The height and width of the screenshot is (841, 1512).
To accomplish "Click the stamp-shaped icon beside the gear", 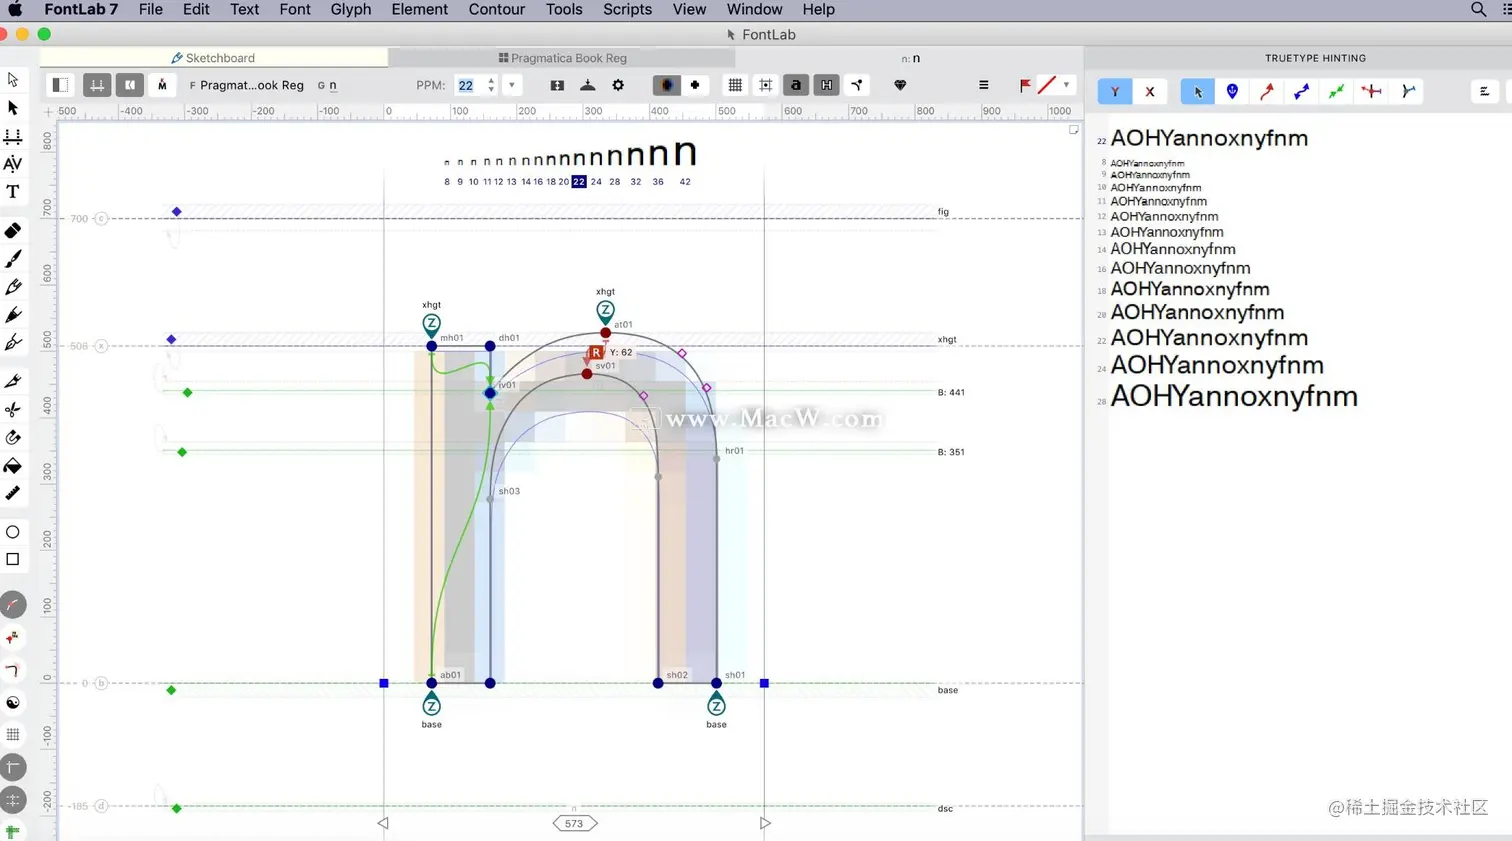I will click(588, 85).
